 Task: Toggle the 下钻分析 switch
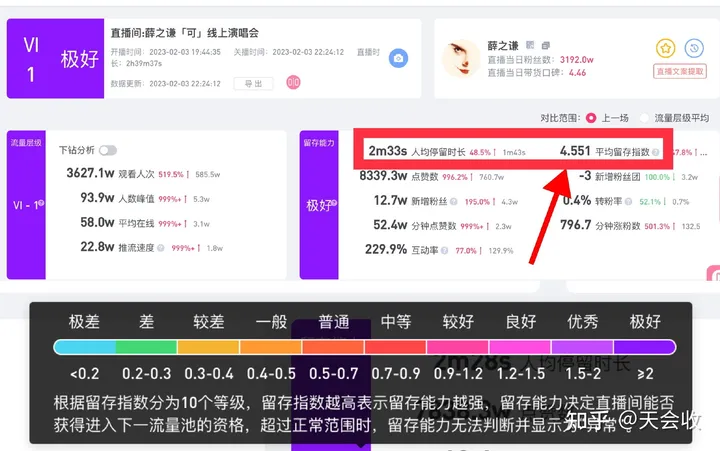pyautogui.click(x=107, y=150)
